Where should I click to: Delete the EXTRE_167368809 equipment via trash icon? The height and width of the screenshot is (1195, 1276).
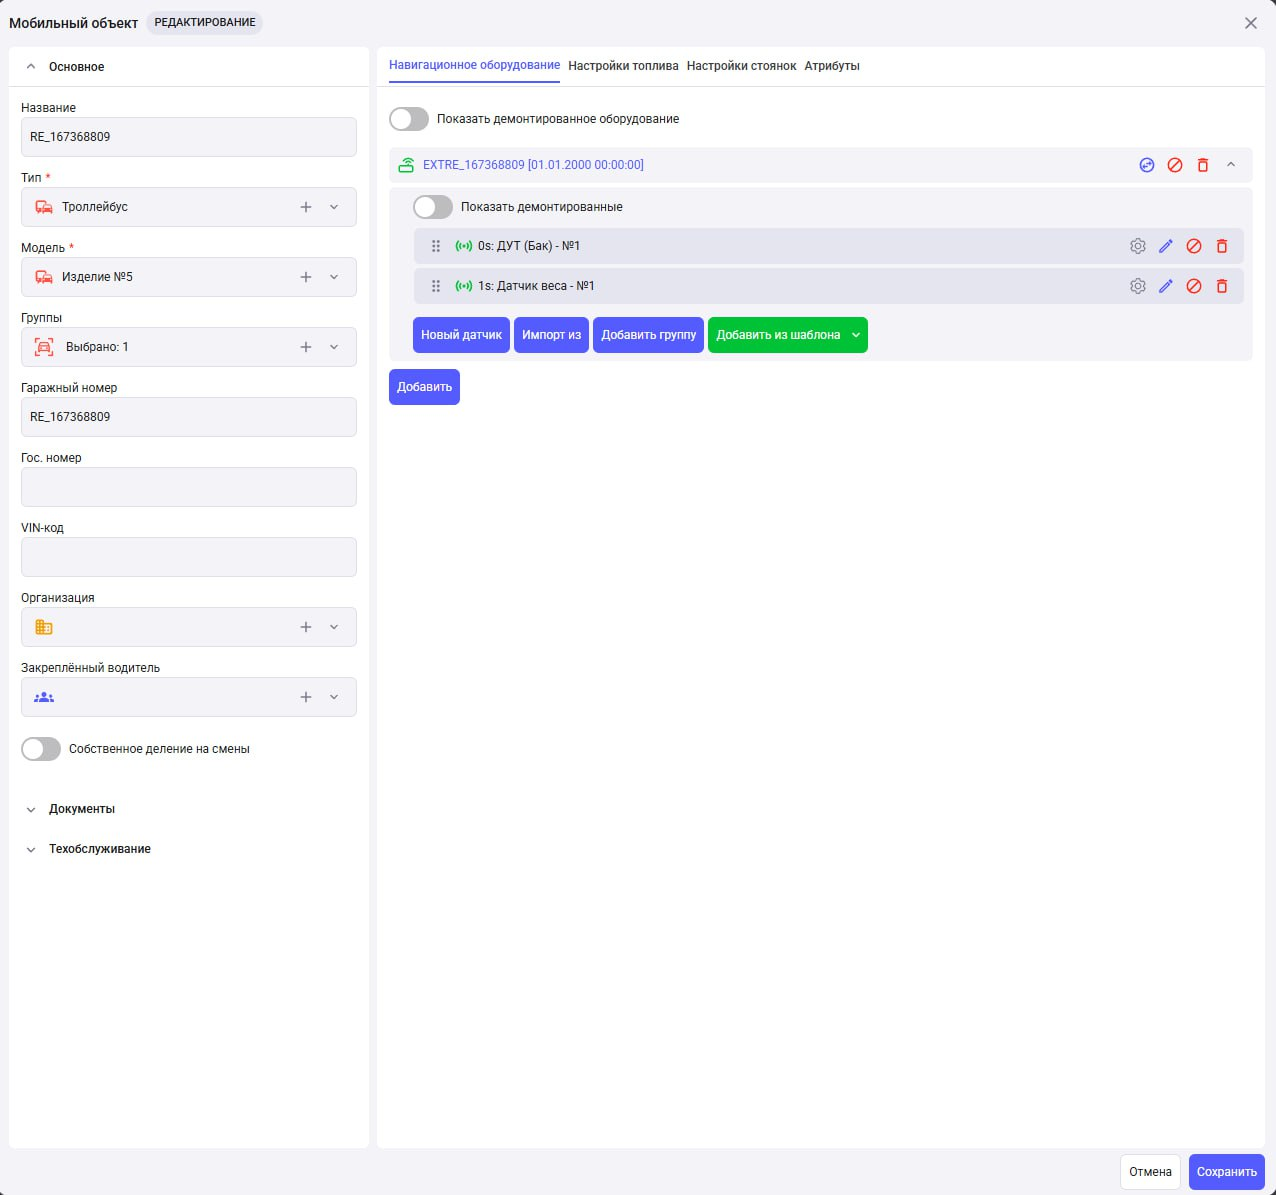click(1203, 165)
